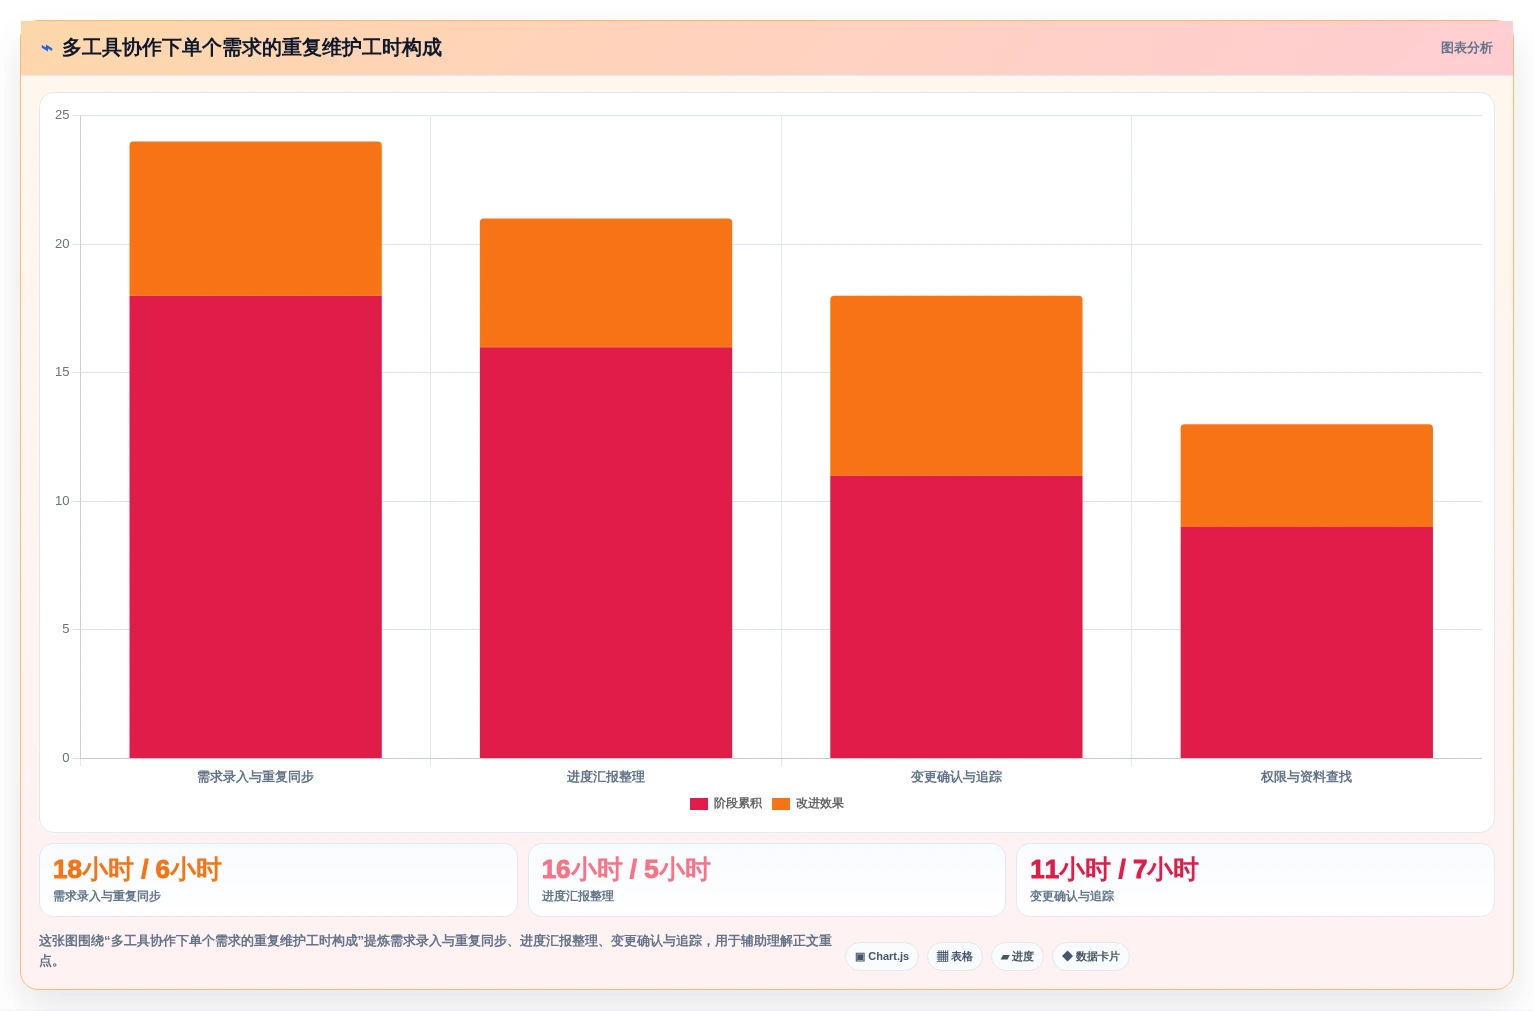Click the 需求录入与重复同步 x-axis label
The height and width of the screenshot is (1011, 1534).
pos(255,777)
